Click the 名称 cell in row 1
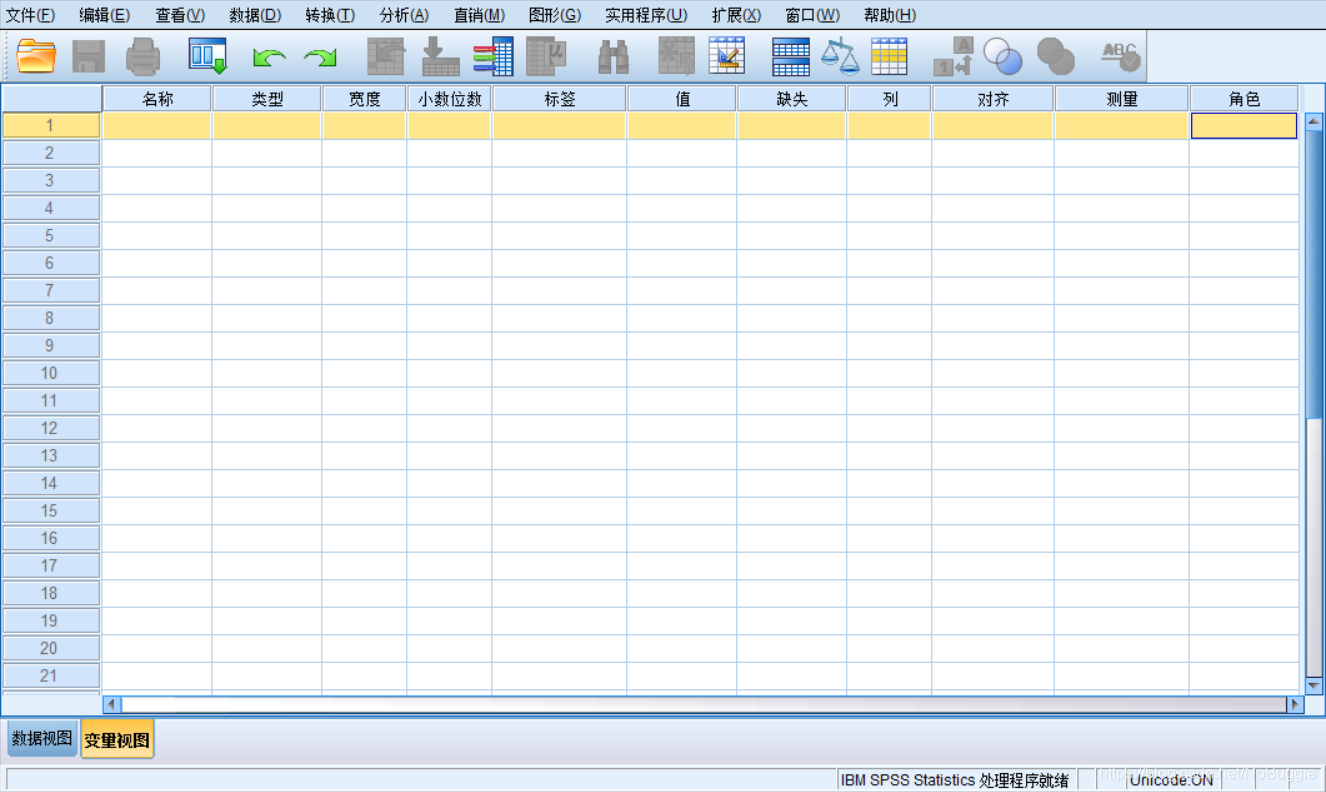This screenshot has height=792, width=1326. (157, 126)
